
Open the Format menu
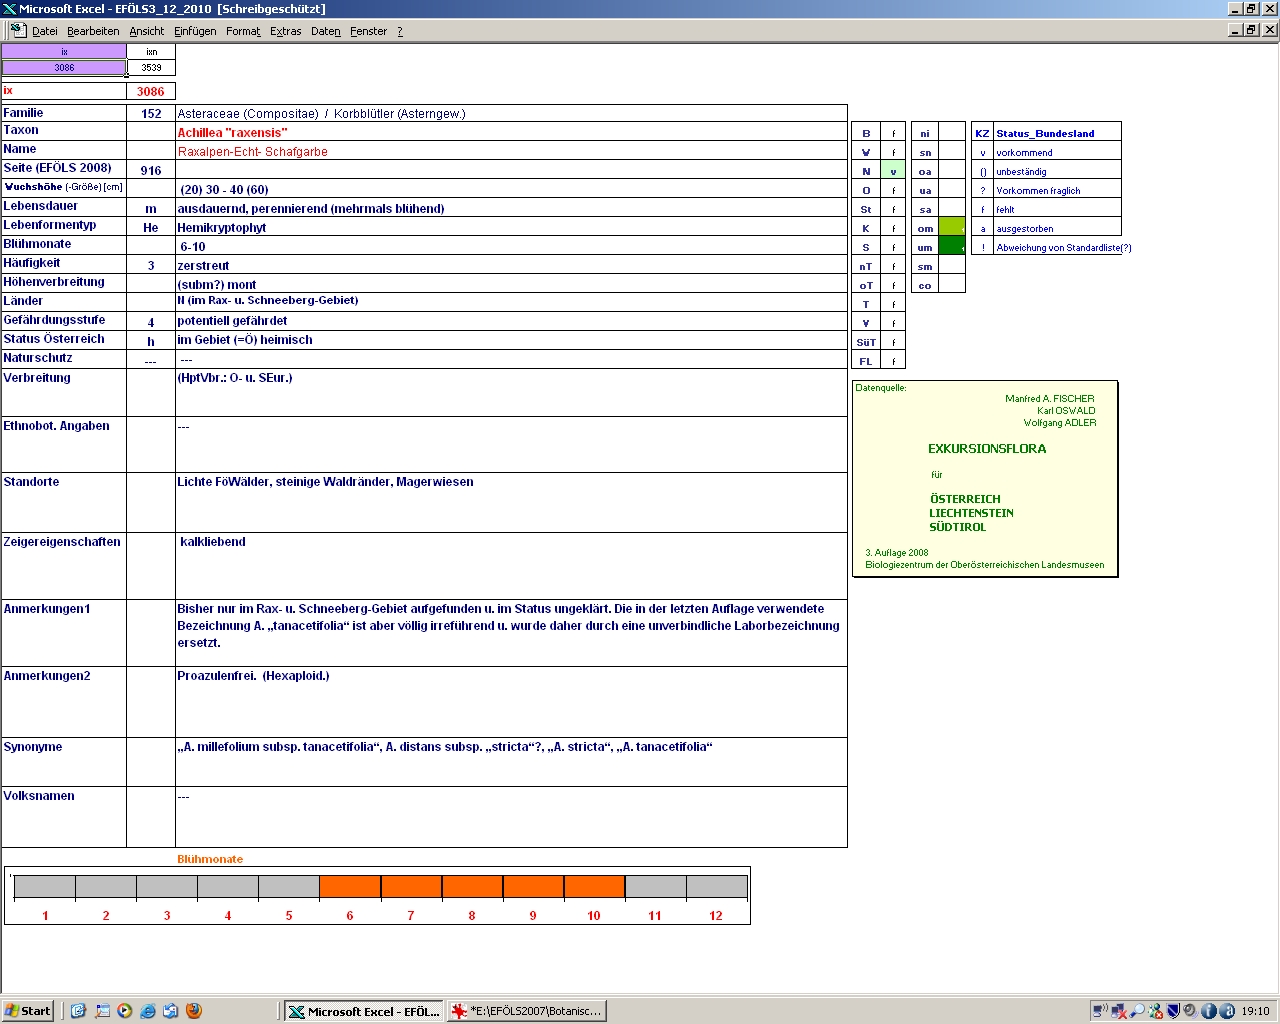pos(243,31)
